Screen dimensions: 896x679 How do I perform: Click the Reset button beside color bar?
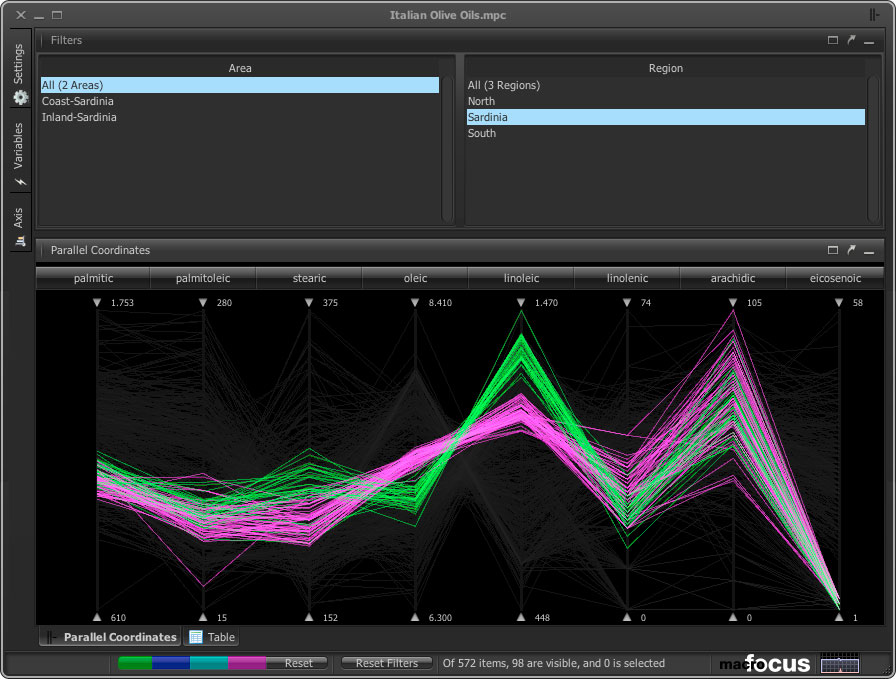click(x=298, y=663)
